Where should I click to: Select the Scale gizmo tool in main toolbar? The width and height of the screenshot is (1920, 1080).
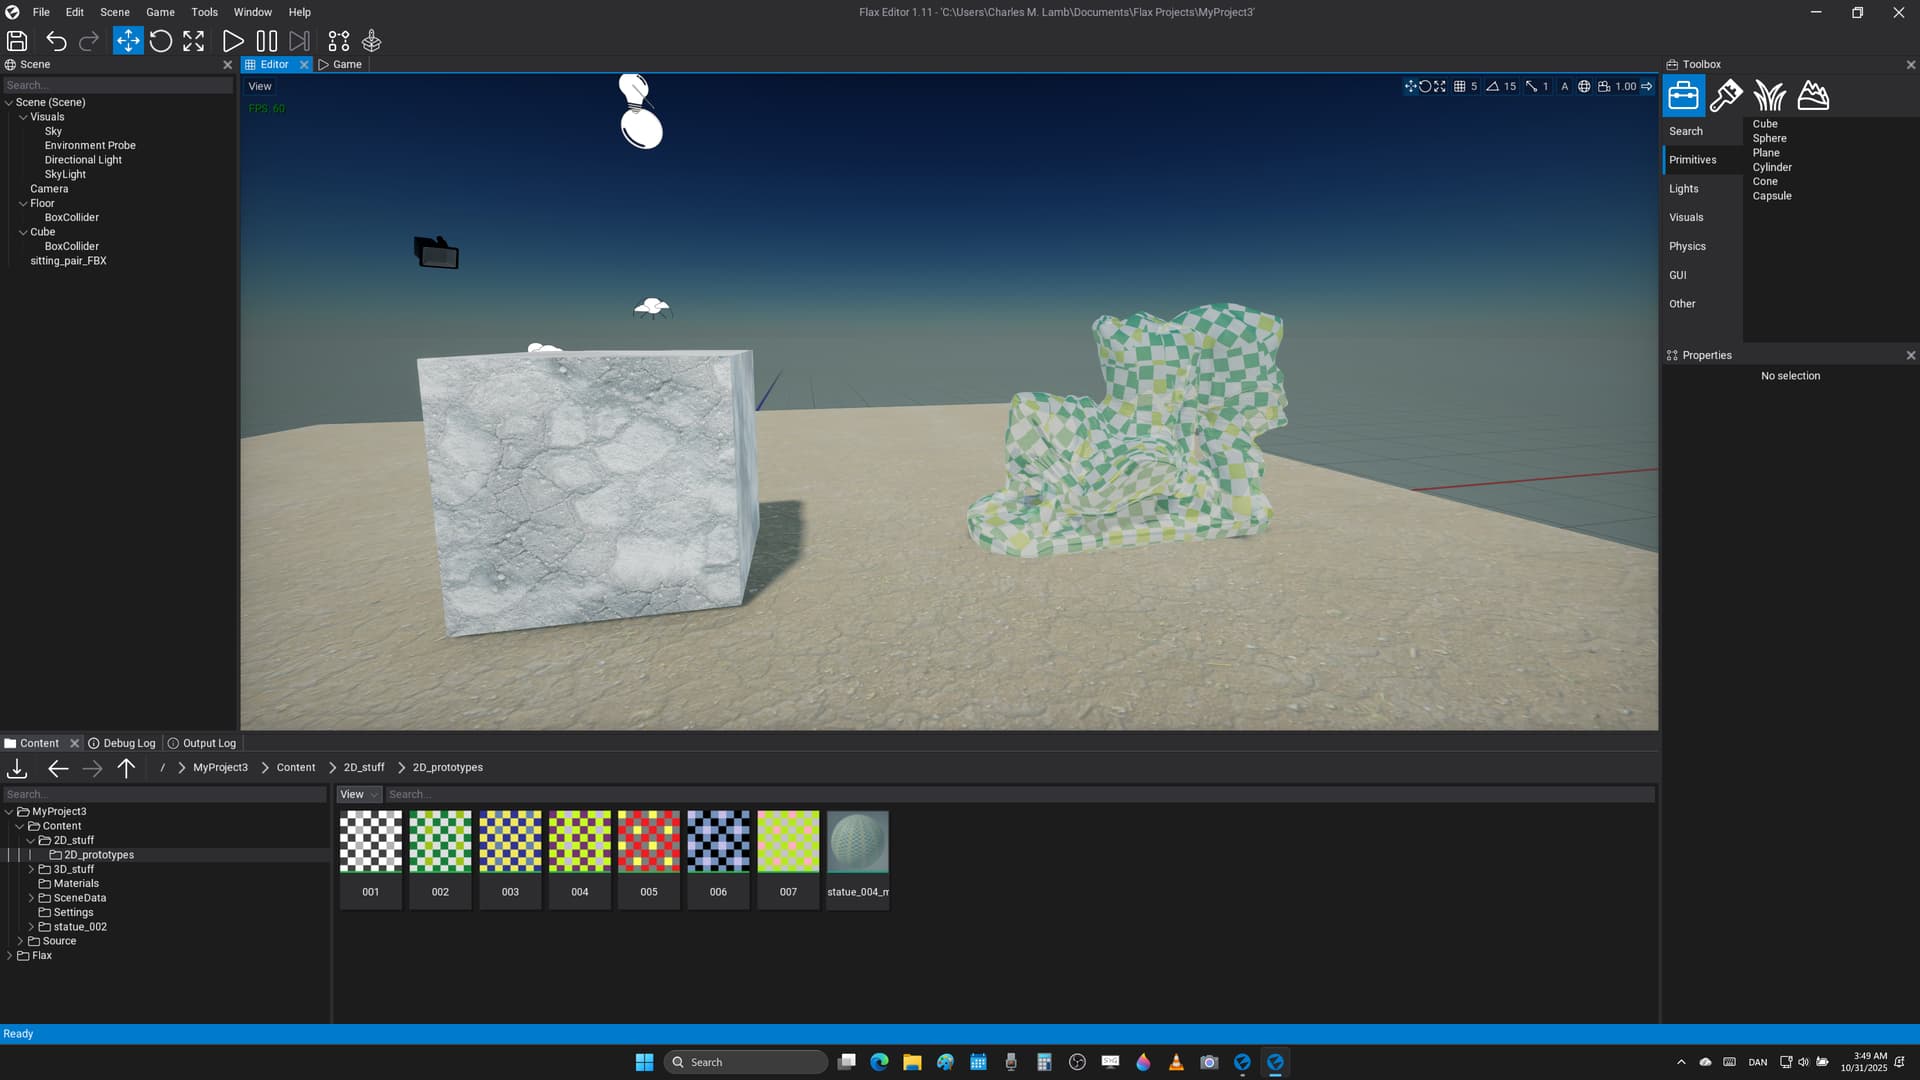(194, 41)
